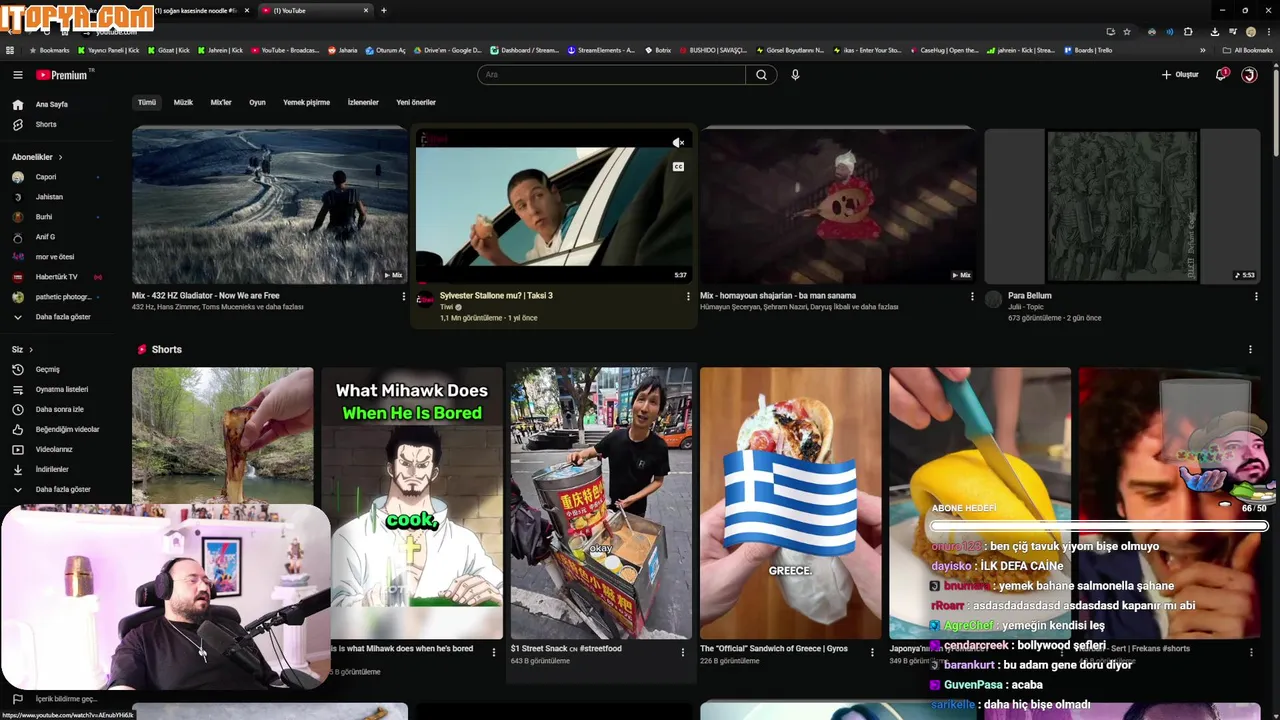Image resolution: width=1280 pixels, height=720 pixels.
Task: Go to YouTube Premium home logo
Action: (x=62, y=75)
